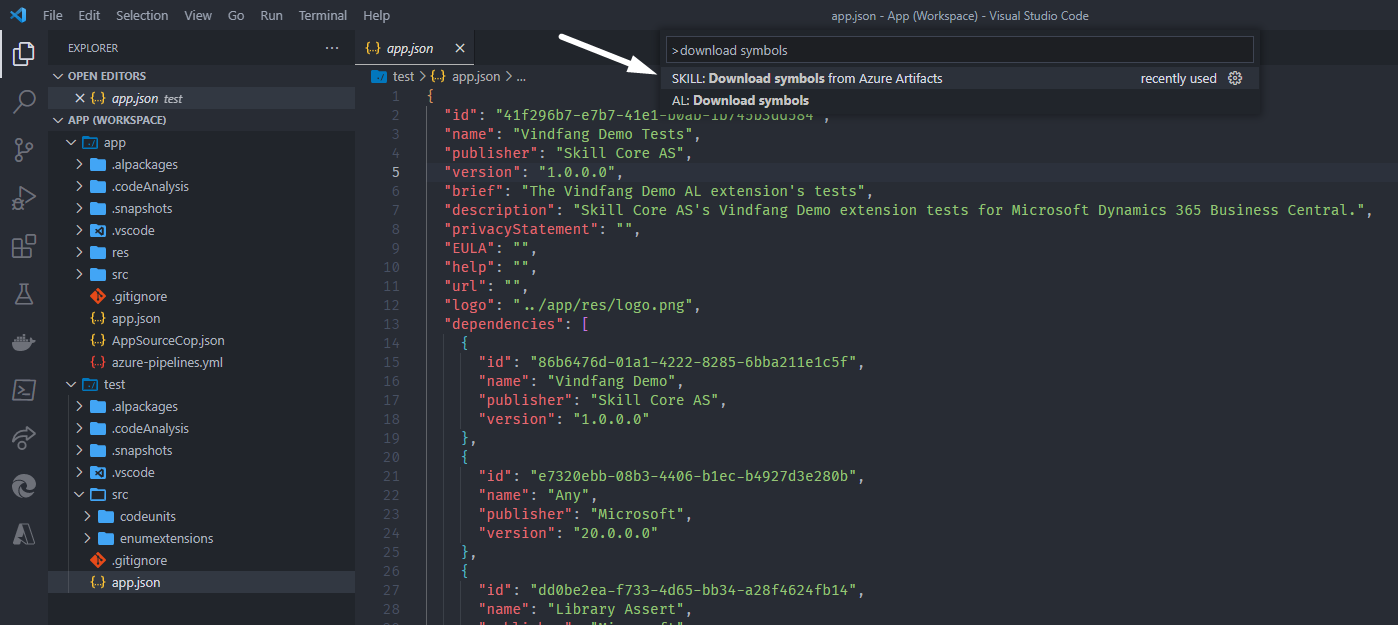Run AL: Download symbols command
The height and width of the screenshot is (625, 1398).
point(740,100)
